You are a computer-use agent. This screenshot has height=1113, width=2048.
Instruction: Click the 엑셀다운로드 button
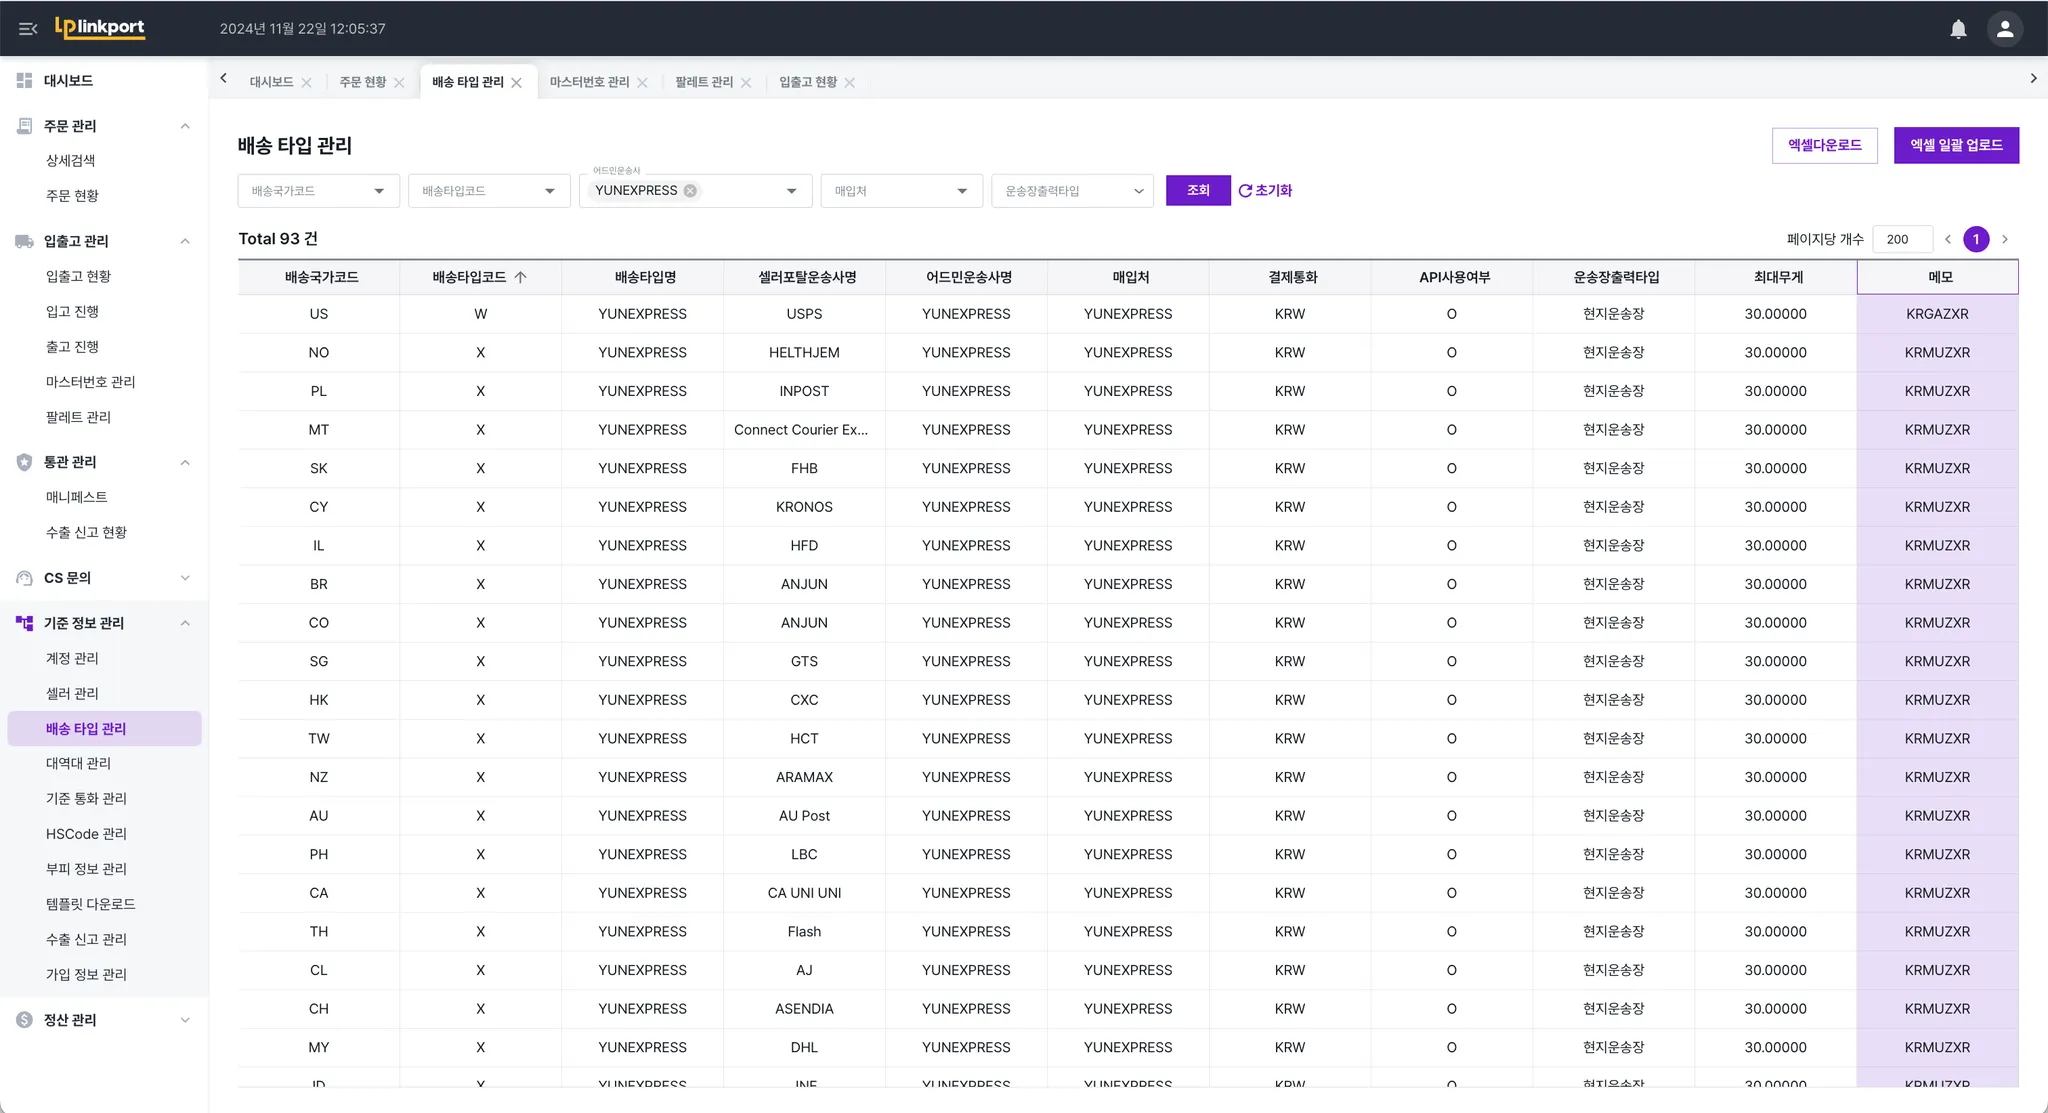pos(1824,145)
